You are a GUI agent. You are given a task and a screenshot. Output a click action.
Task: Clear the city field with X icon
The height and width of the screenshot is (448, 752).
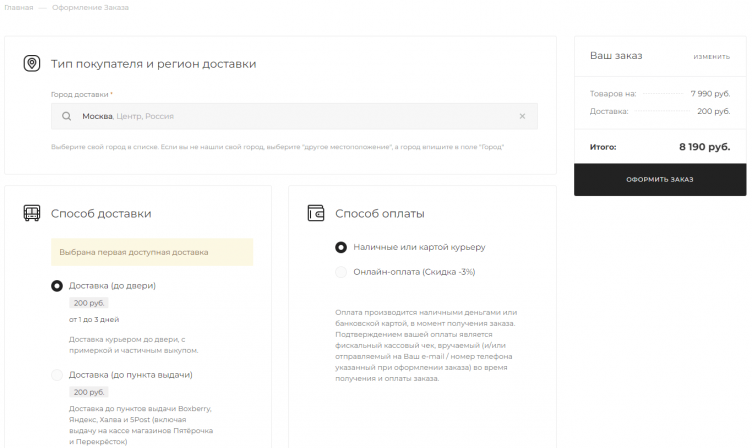[522, 116]
